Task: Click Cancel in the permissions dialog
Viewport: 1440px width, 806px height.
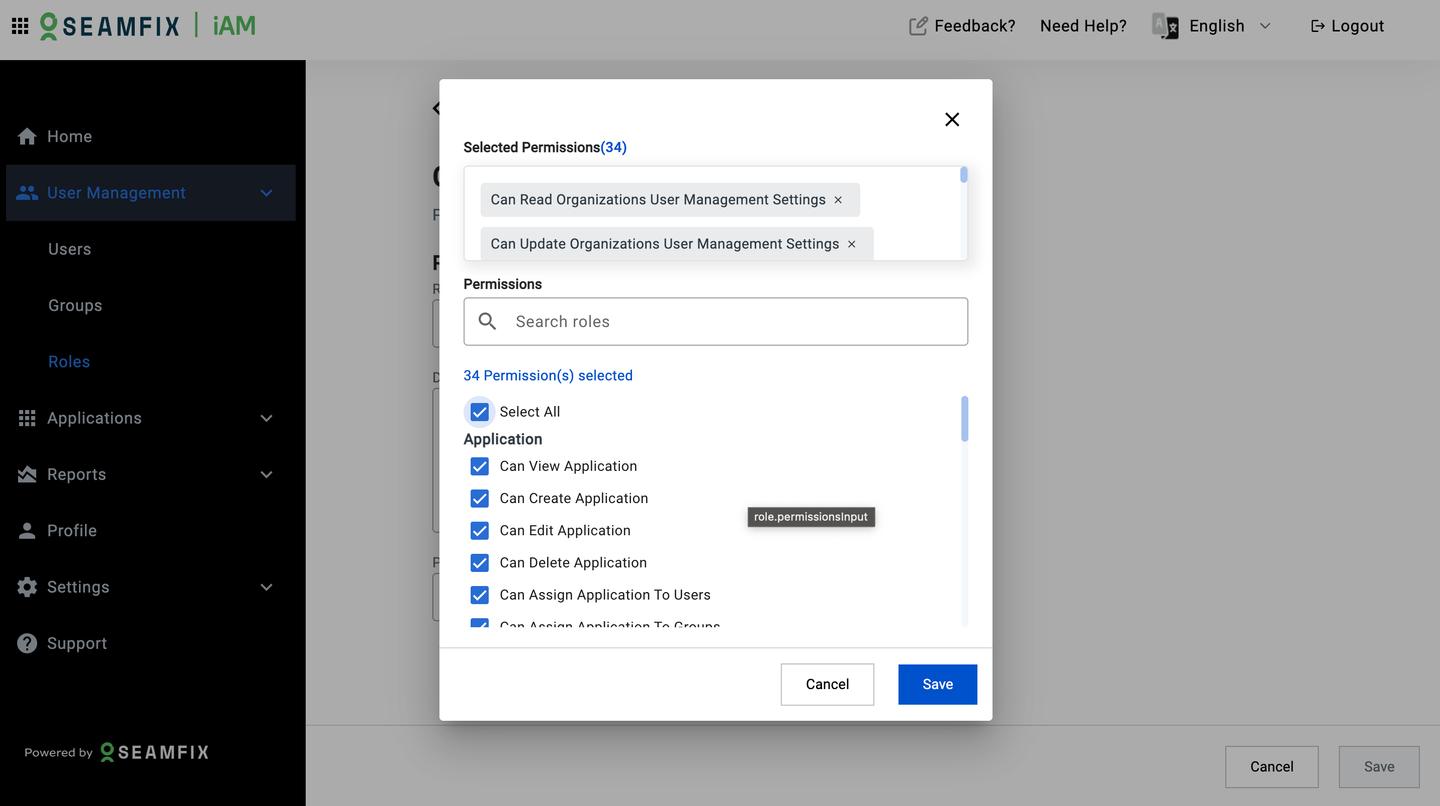Action: [x=827, y=684]
